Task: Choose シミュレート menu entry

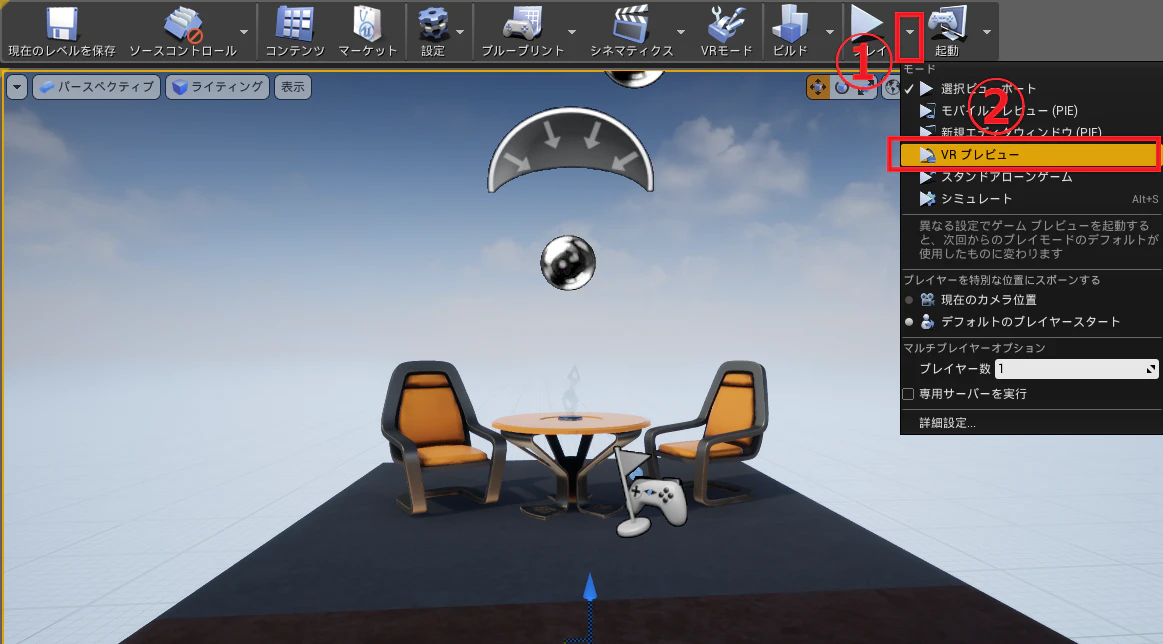Action: (x=1031, y=199)
